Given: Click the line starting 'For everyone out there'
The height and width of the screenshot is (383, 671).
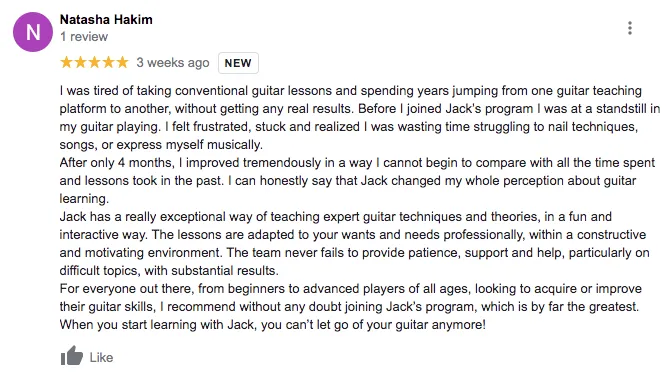Looking at the screenshot, I should pos(350,288).
